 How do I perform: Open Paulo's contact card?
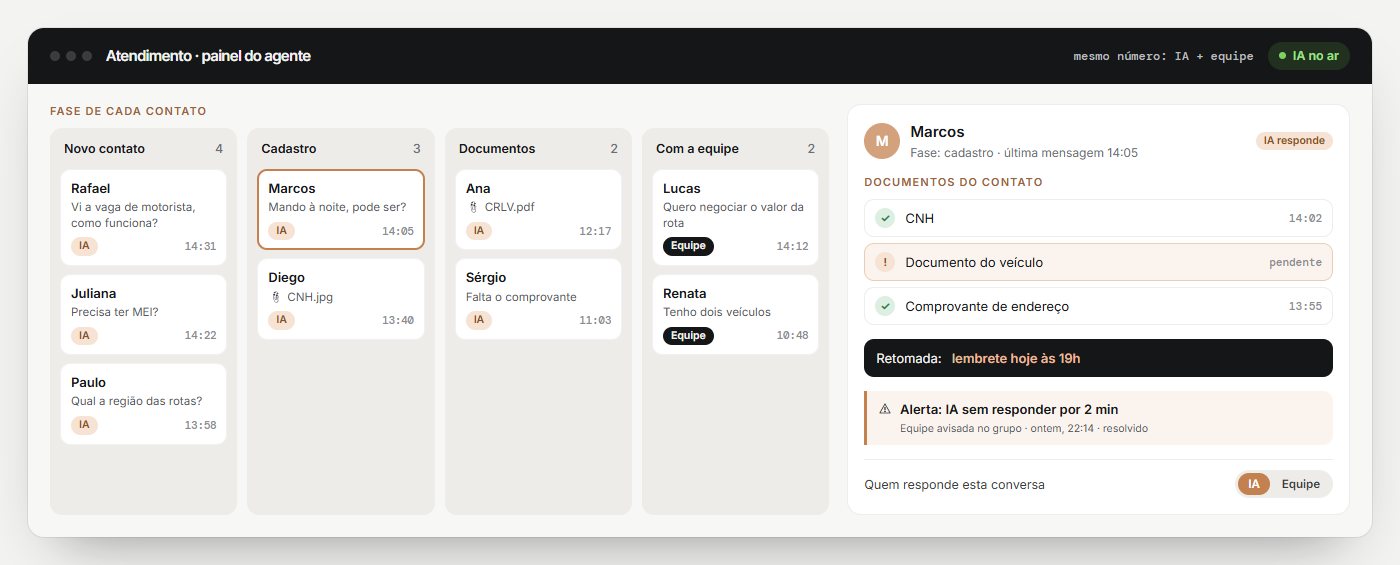point(143,403)
